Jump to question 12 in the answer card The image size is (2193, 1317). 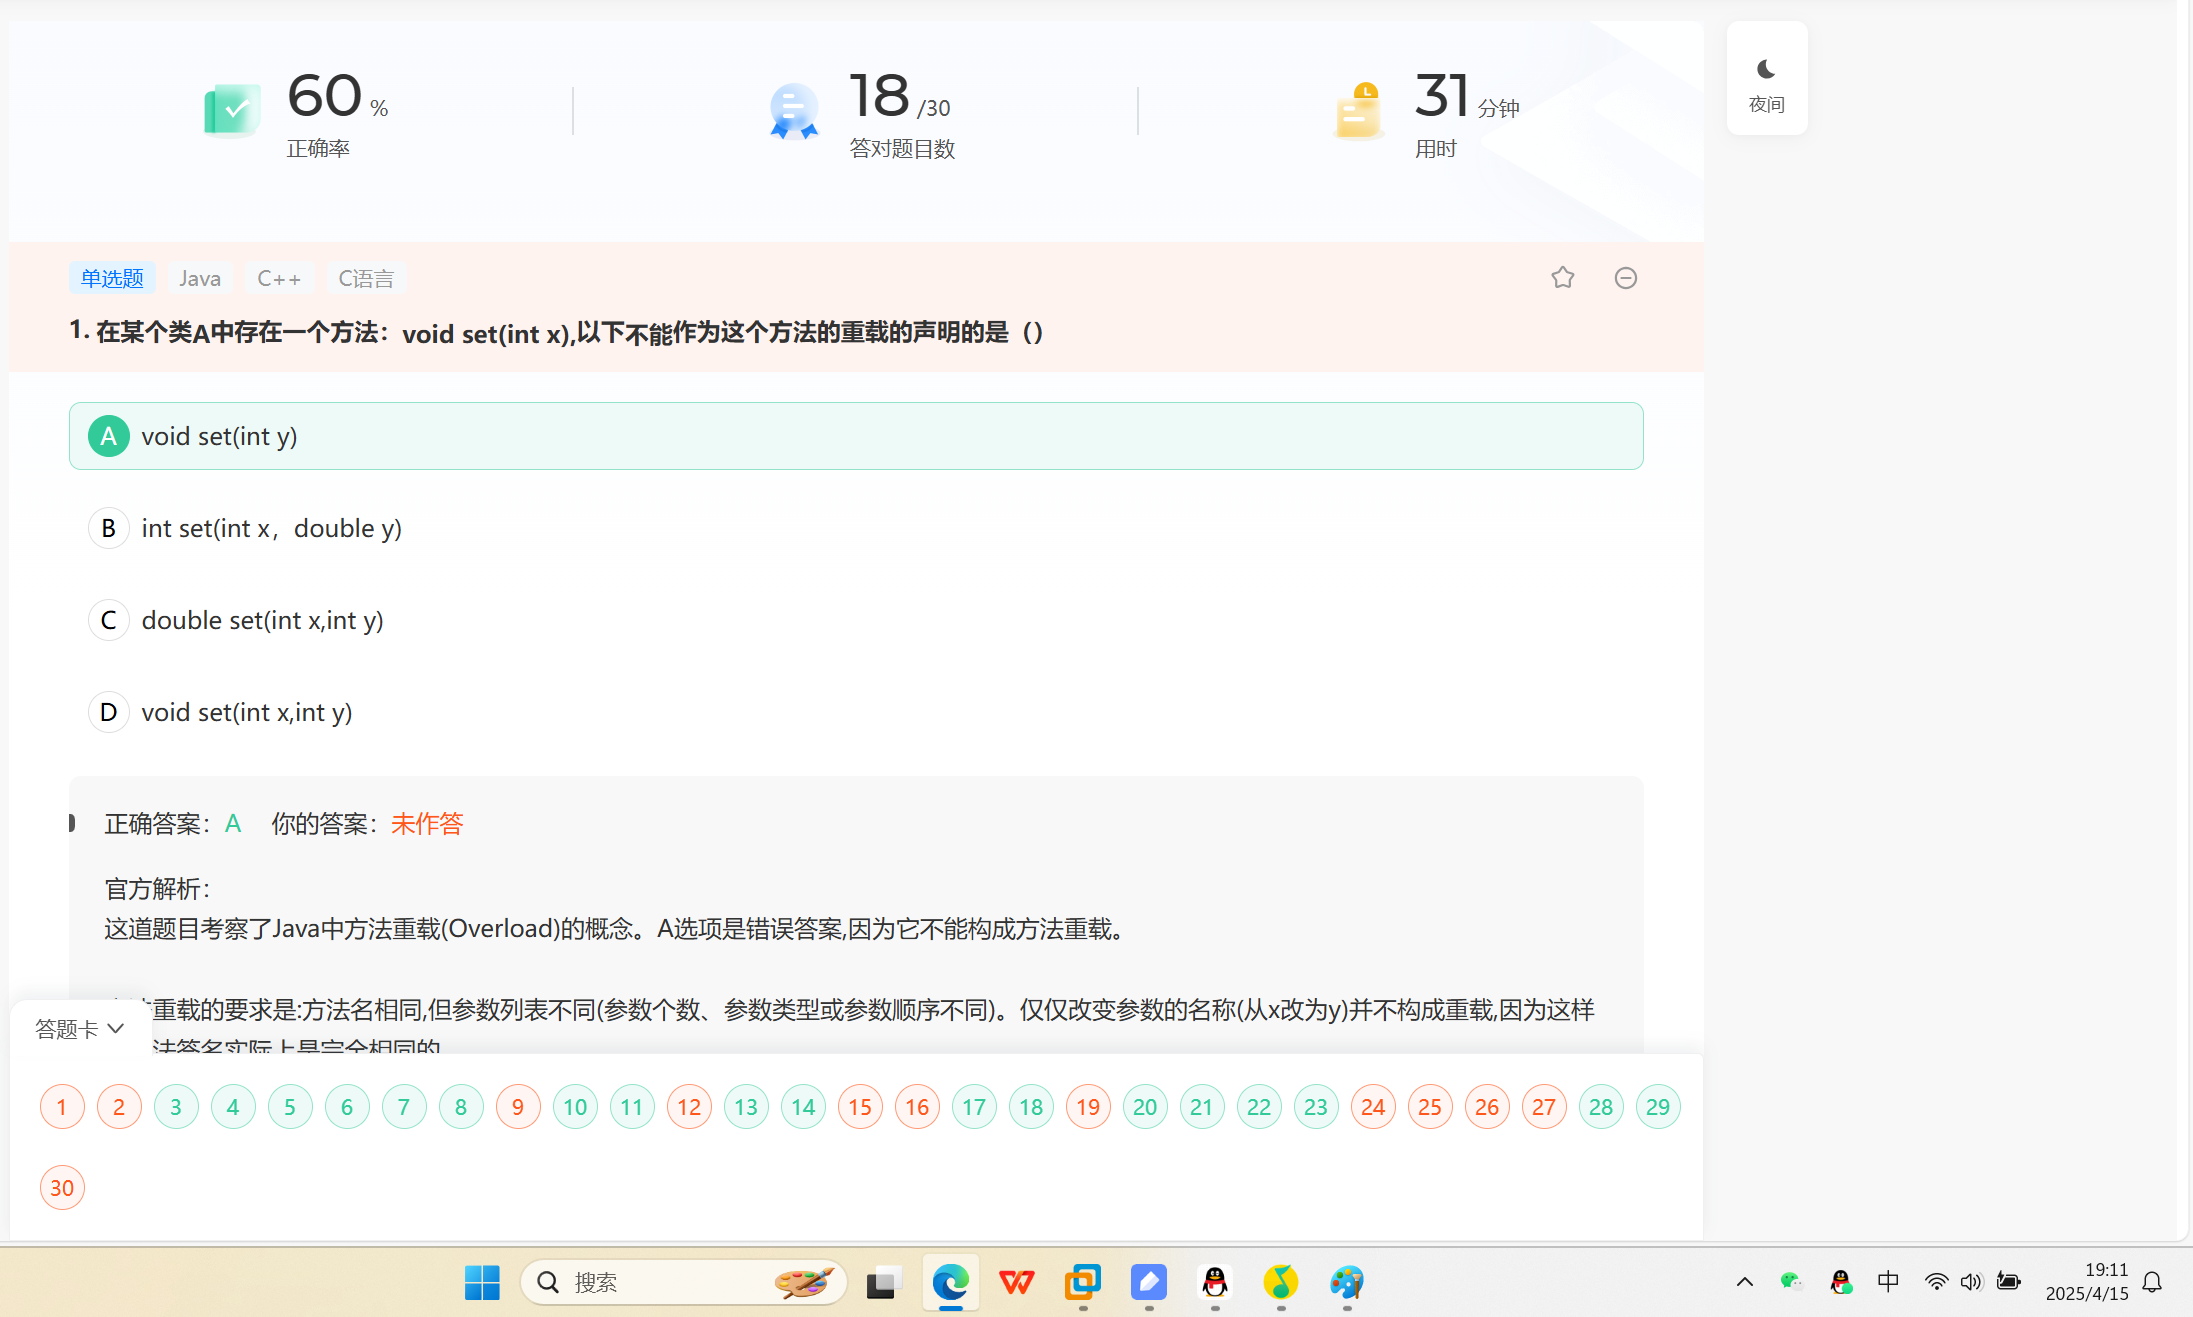689,1107
